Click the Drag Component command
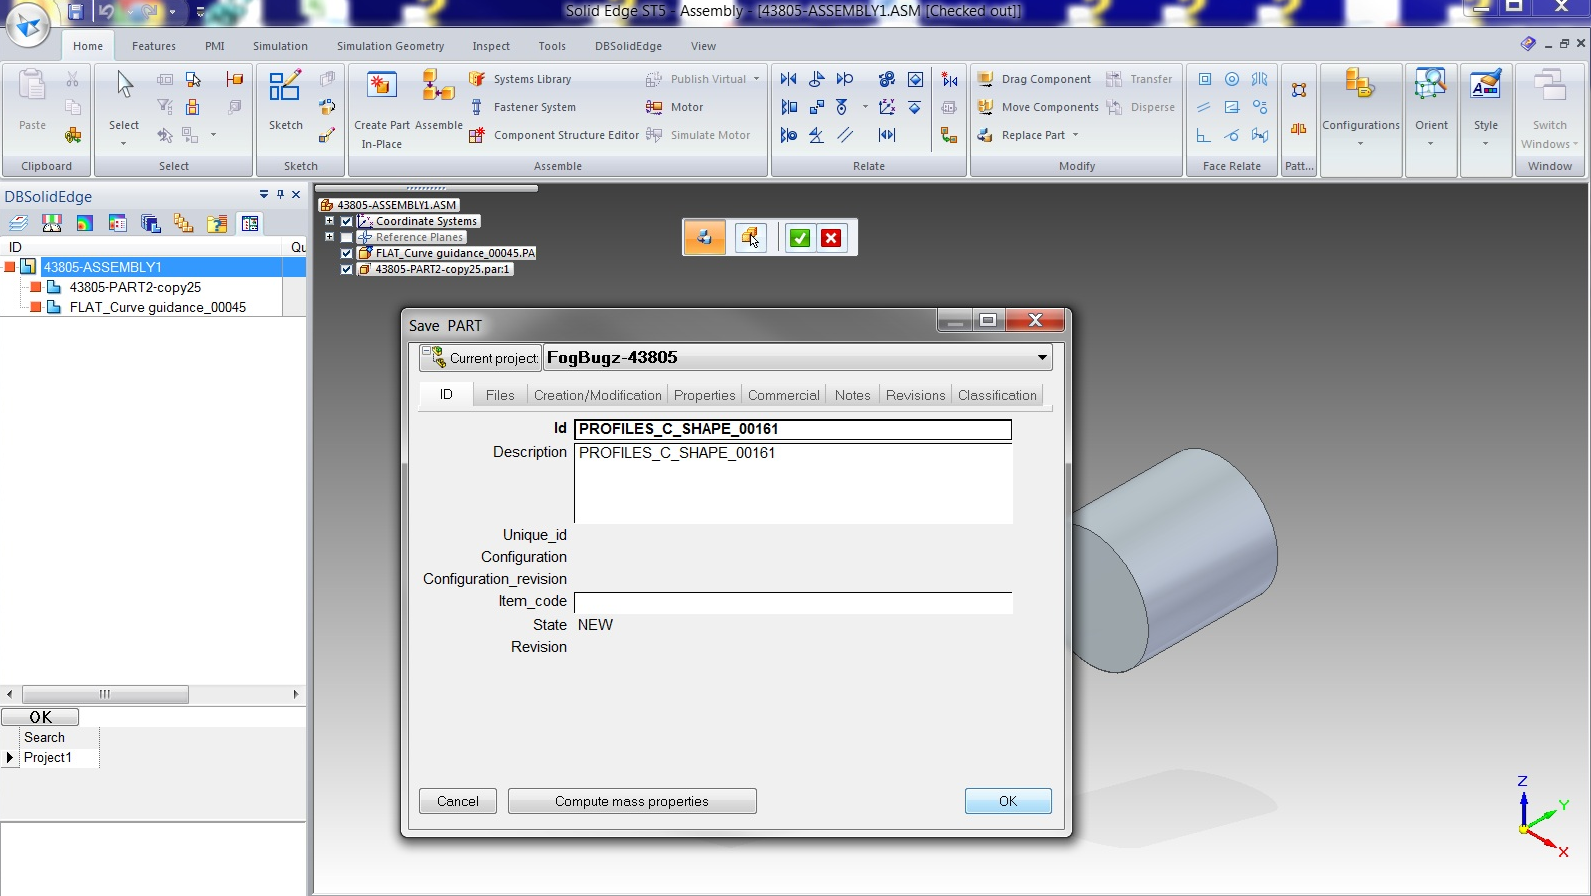Viewport: 1591px width, 896px height. 1034,79
